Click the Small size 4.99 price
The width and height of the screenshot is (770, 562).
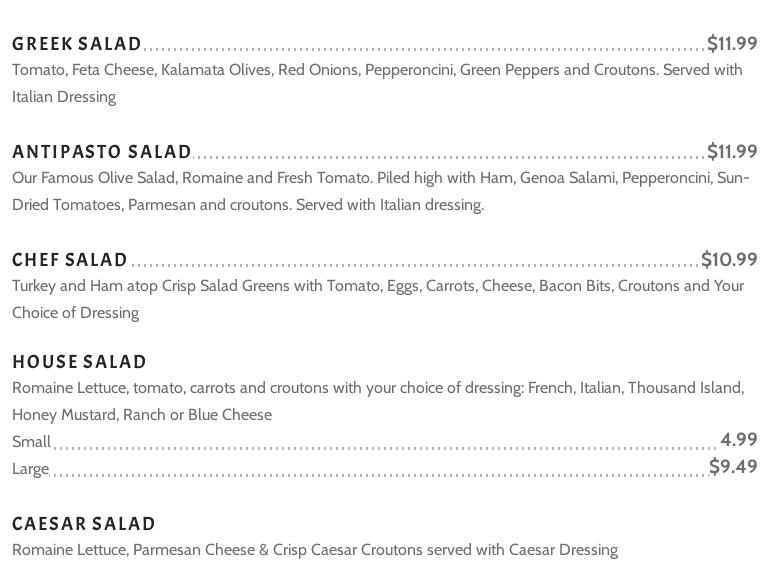click(x=738, y=439)
